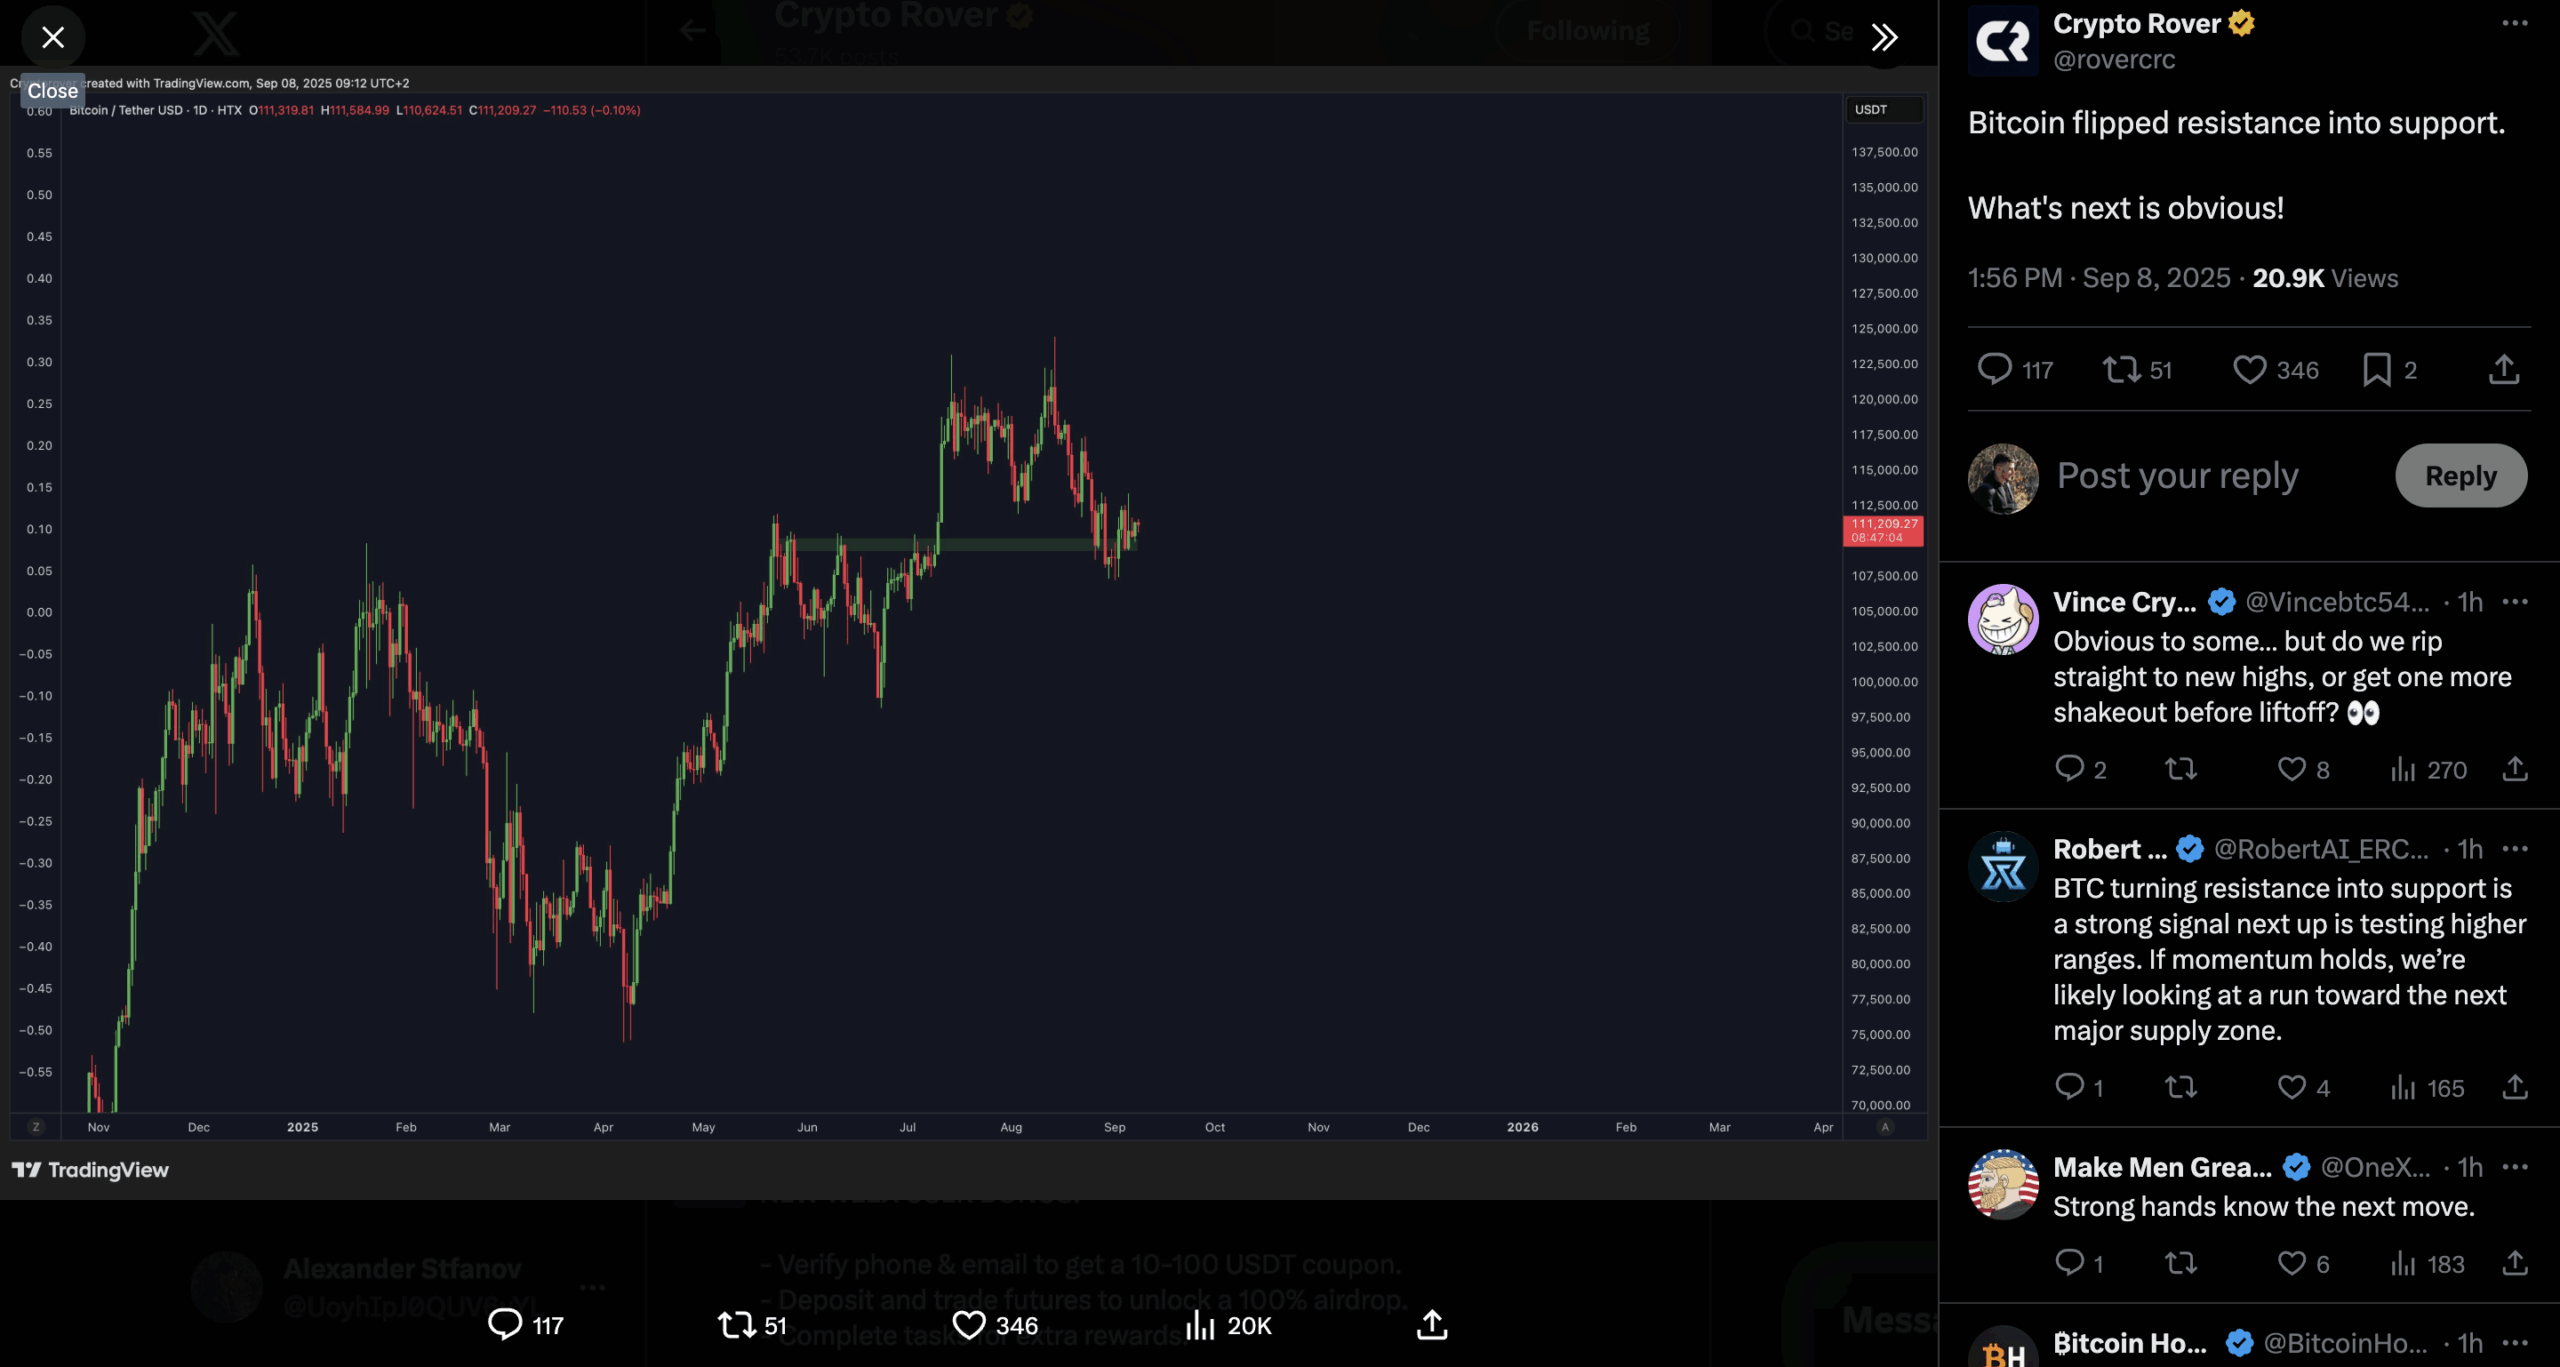
Task: Open more options on Crypto Rover's post
Action: click(x=2514, y=23)
